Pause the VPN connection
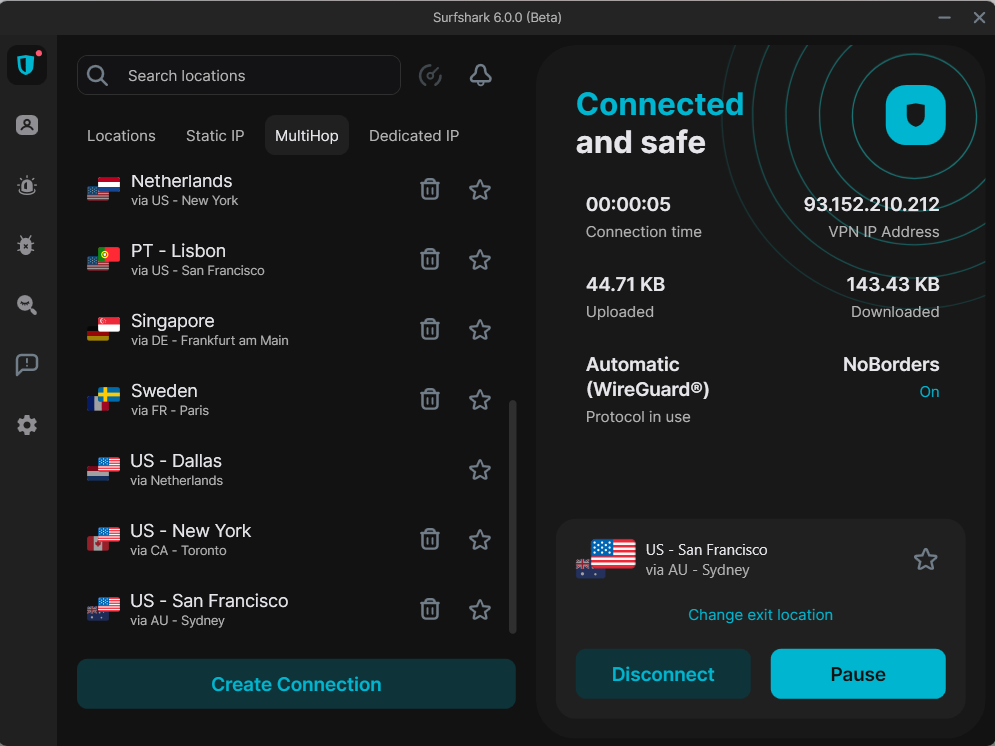 pos(858,674)
